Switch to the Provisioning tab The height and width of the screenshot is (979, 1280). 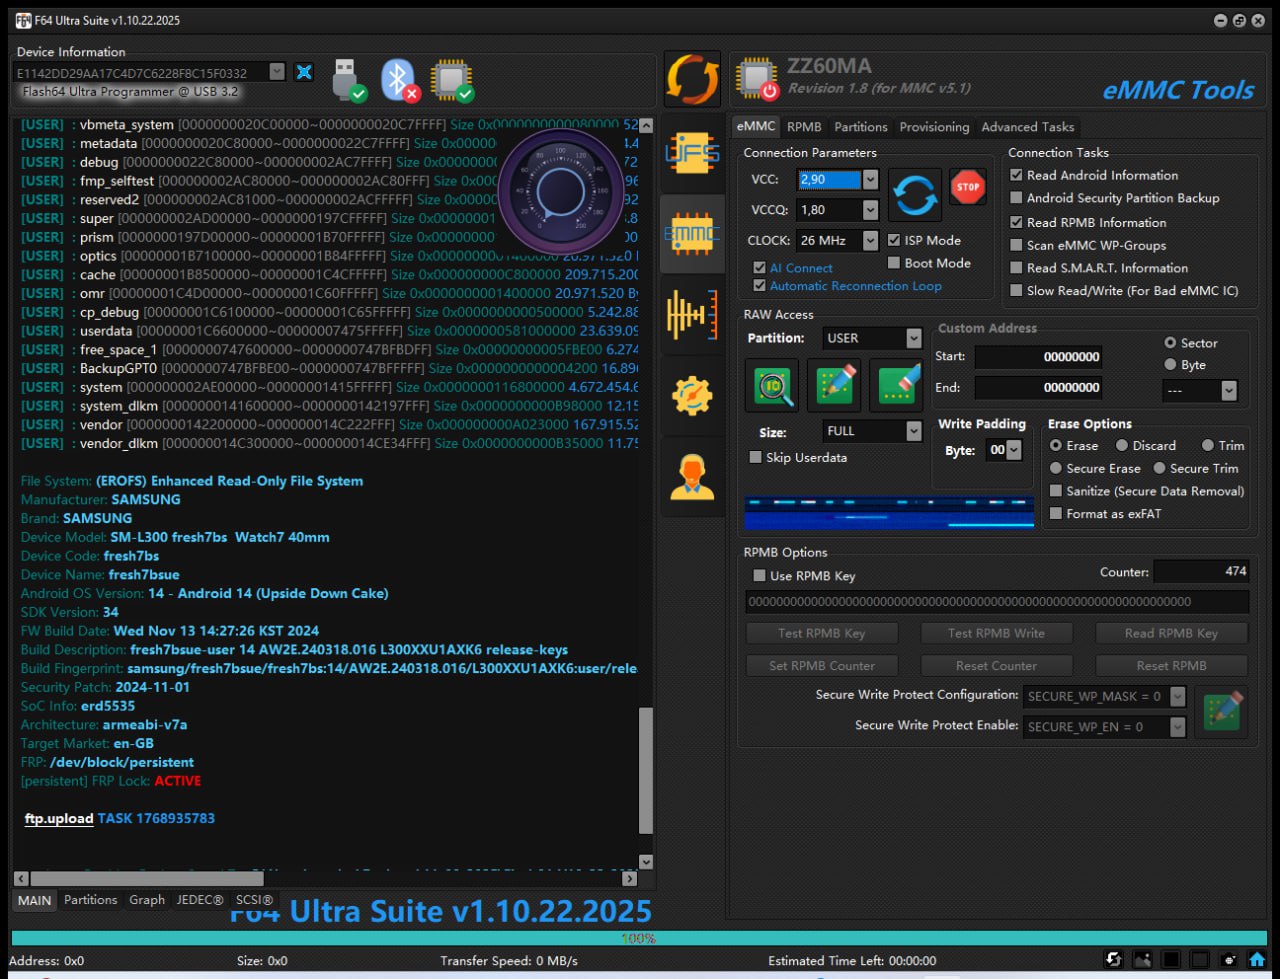(934, 127)
